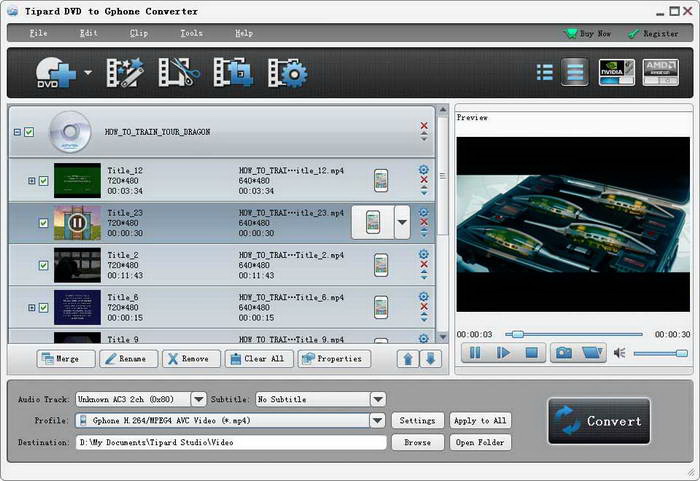Switch to the list view mode icon

[x=545, y=72]
